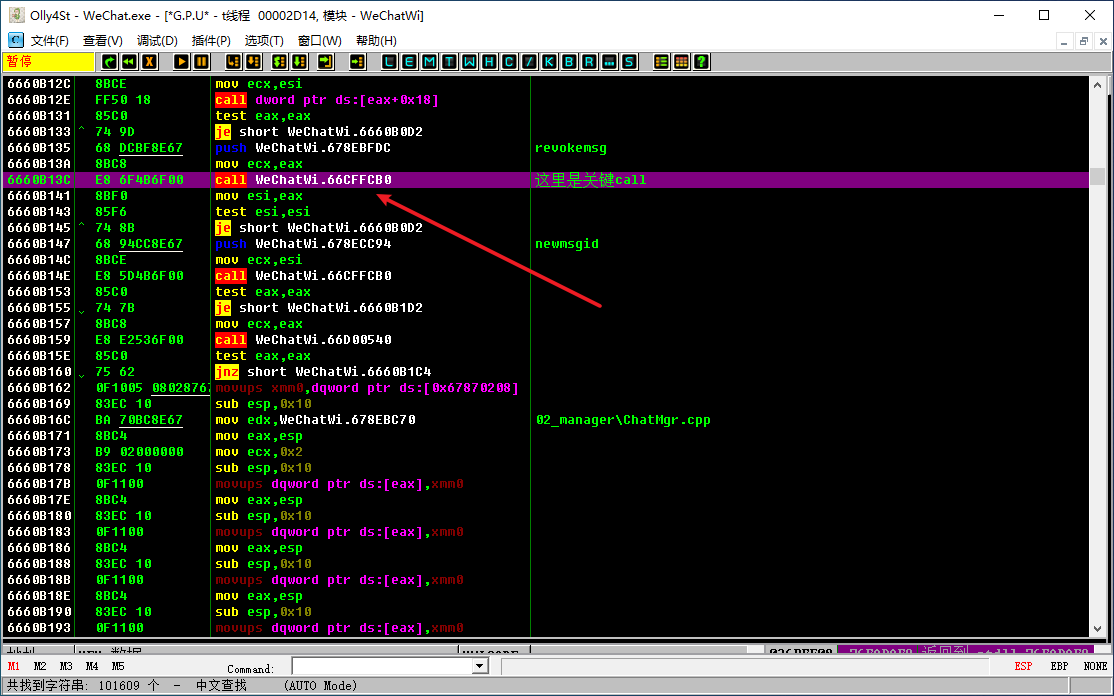Open the 查看(V) menu

click(103, 40)
